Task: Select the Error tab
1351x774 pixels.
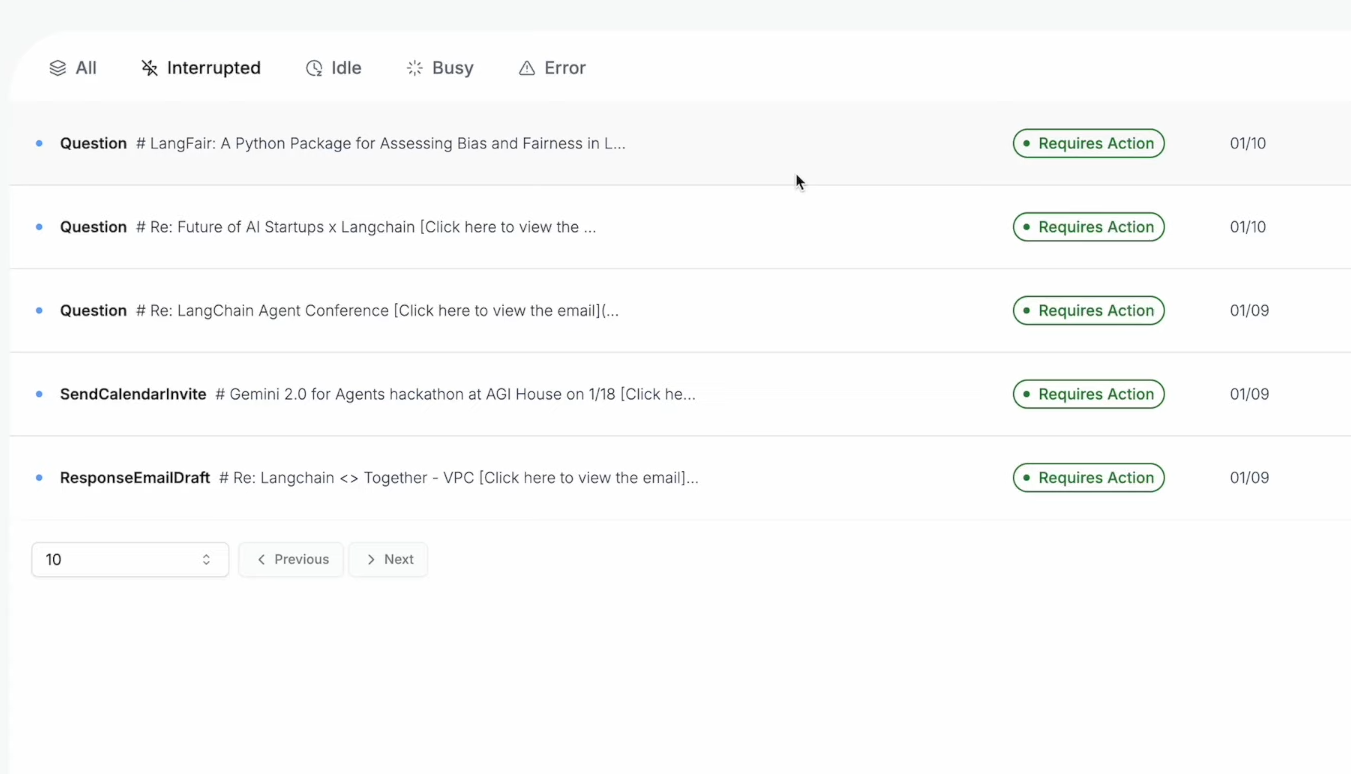Action: (552, 68)
